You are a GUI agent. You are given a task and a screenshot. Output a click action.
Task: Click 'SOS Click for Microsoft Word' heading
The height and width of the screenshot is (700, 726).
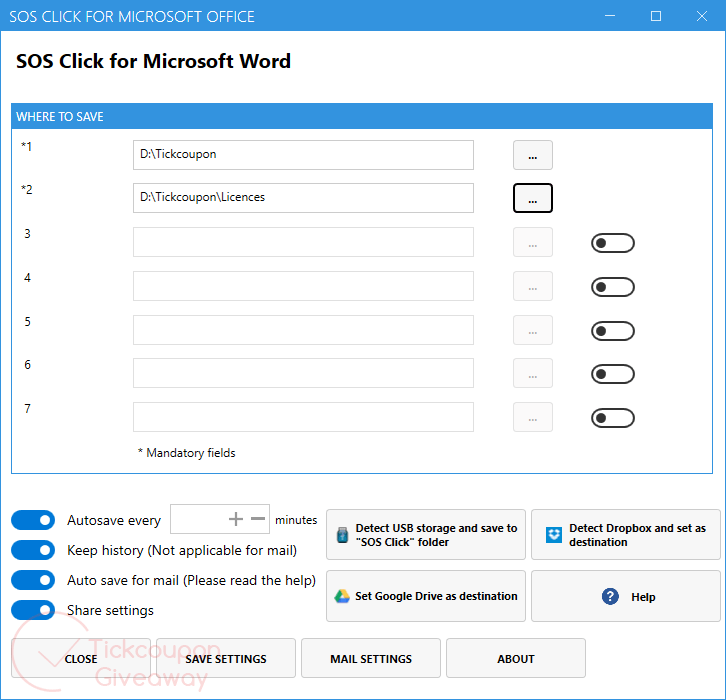[x=153, y=61]
